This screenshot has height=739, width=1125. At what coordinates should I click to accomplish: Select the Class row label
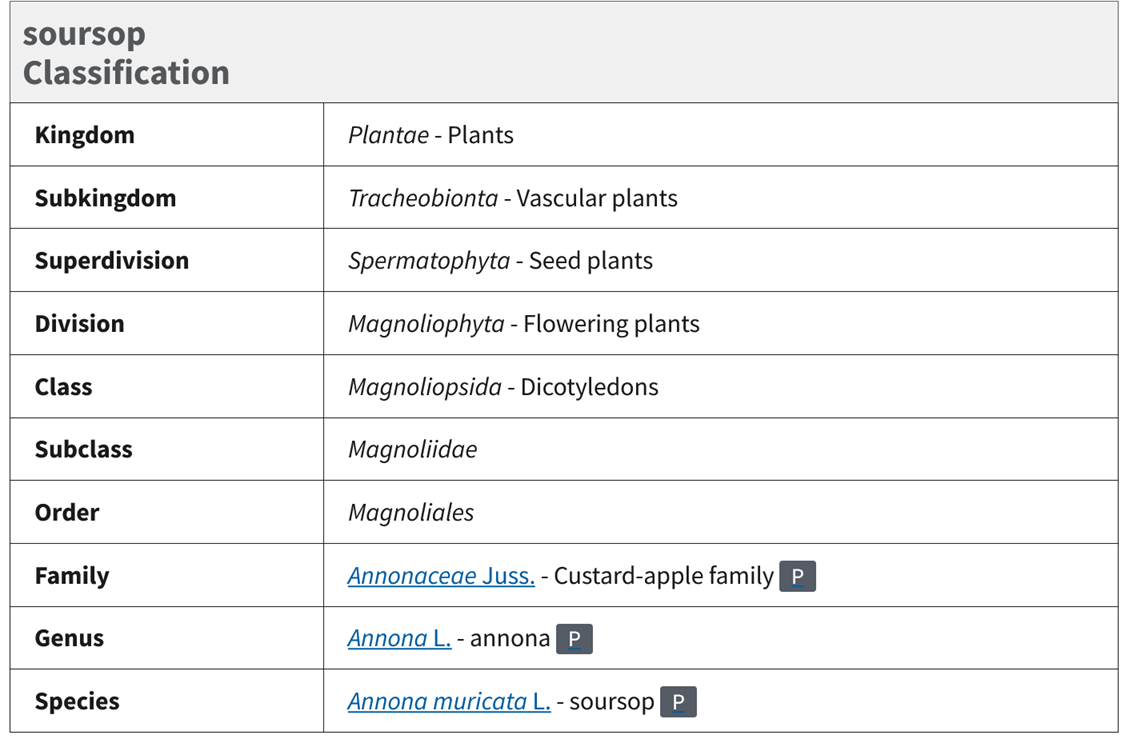tap(63, 388)
